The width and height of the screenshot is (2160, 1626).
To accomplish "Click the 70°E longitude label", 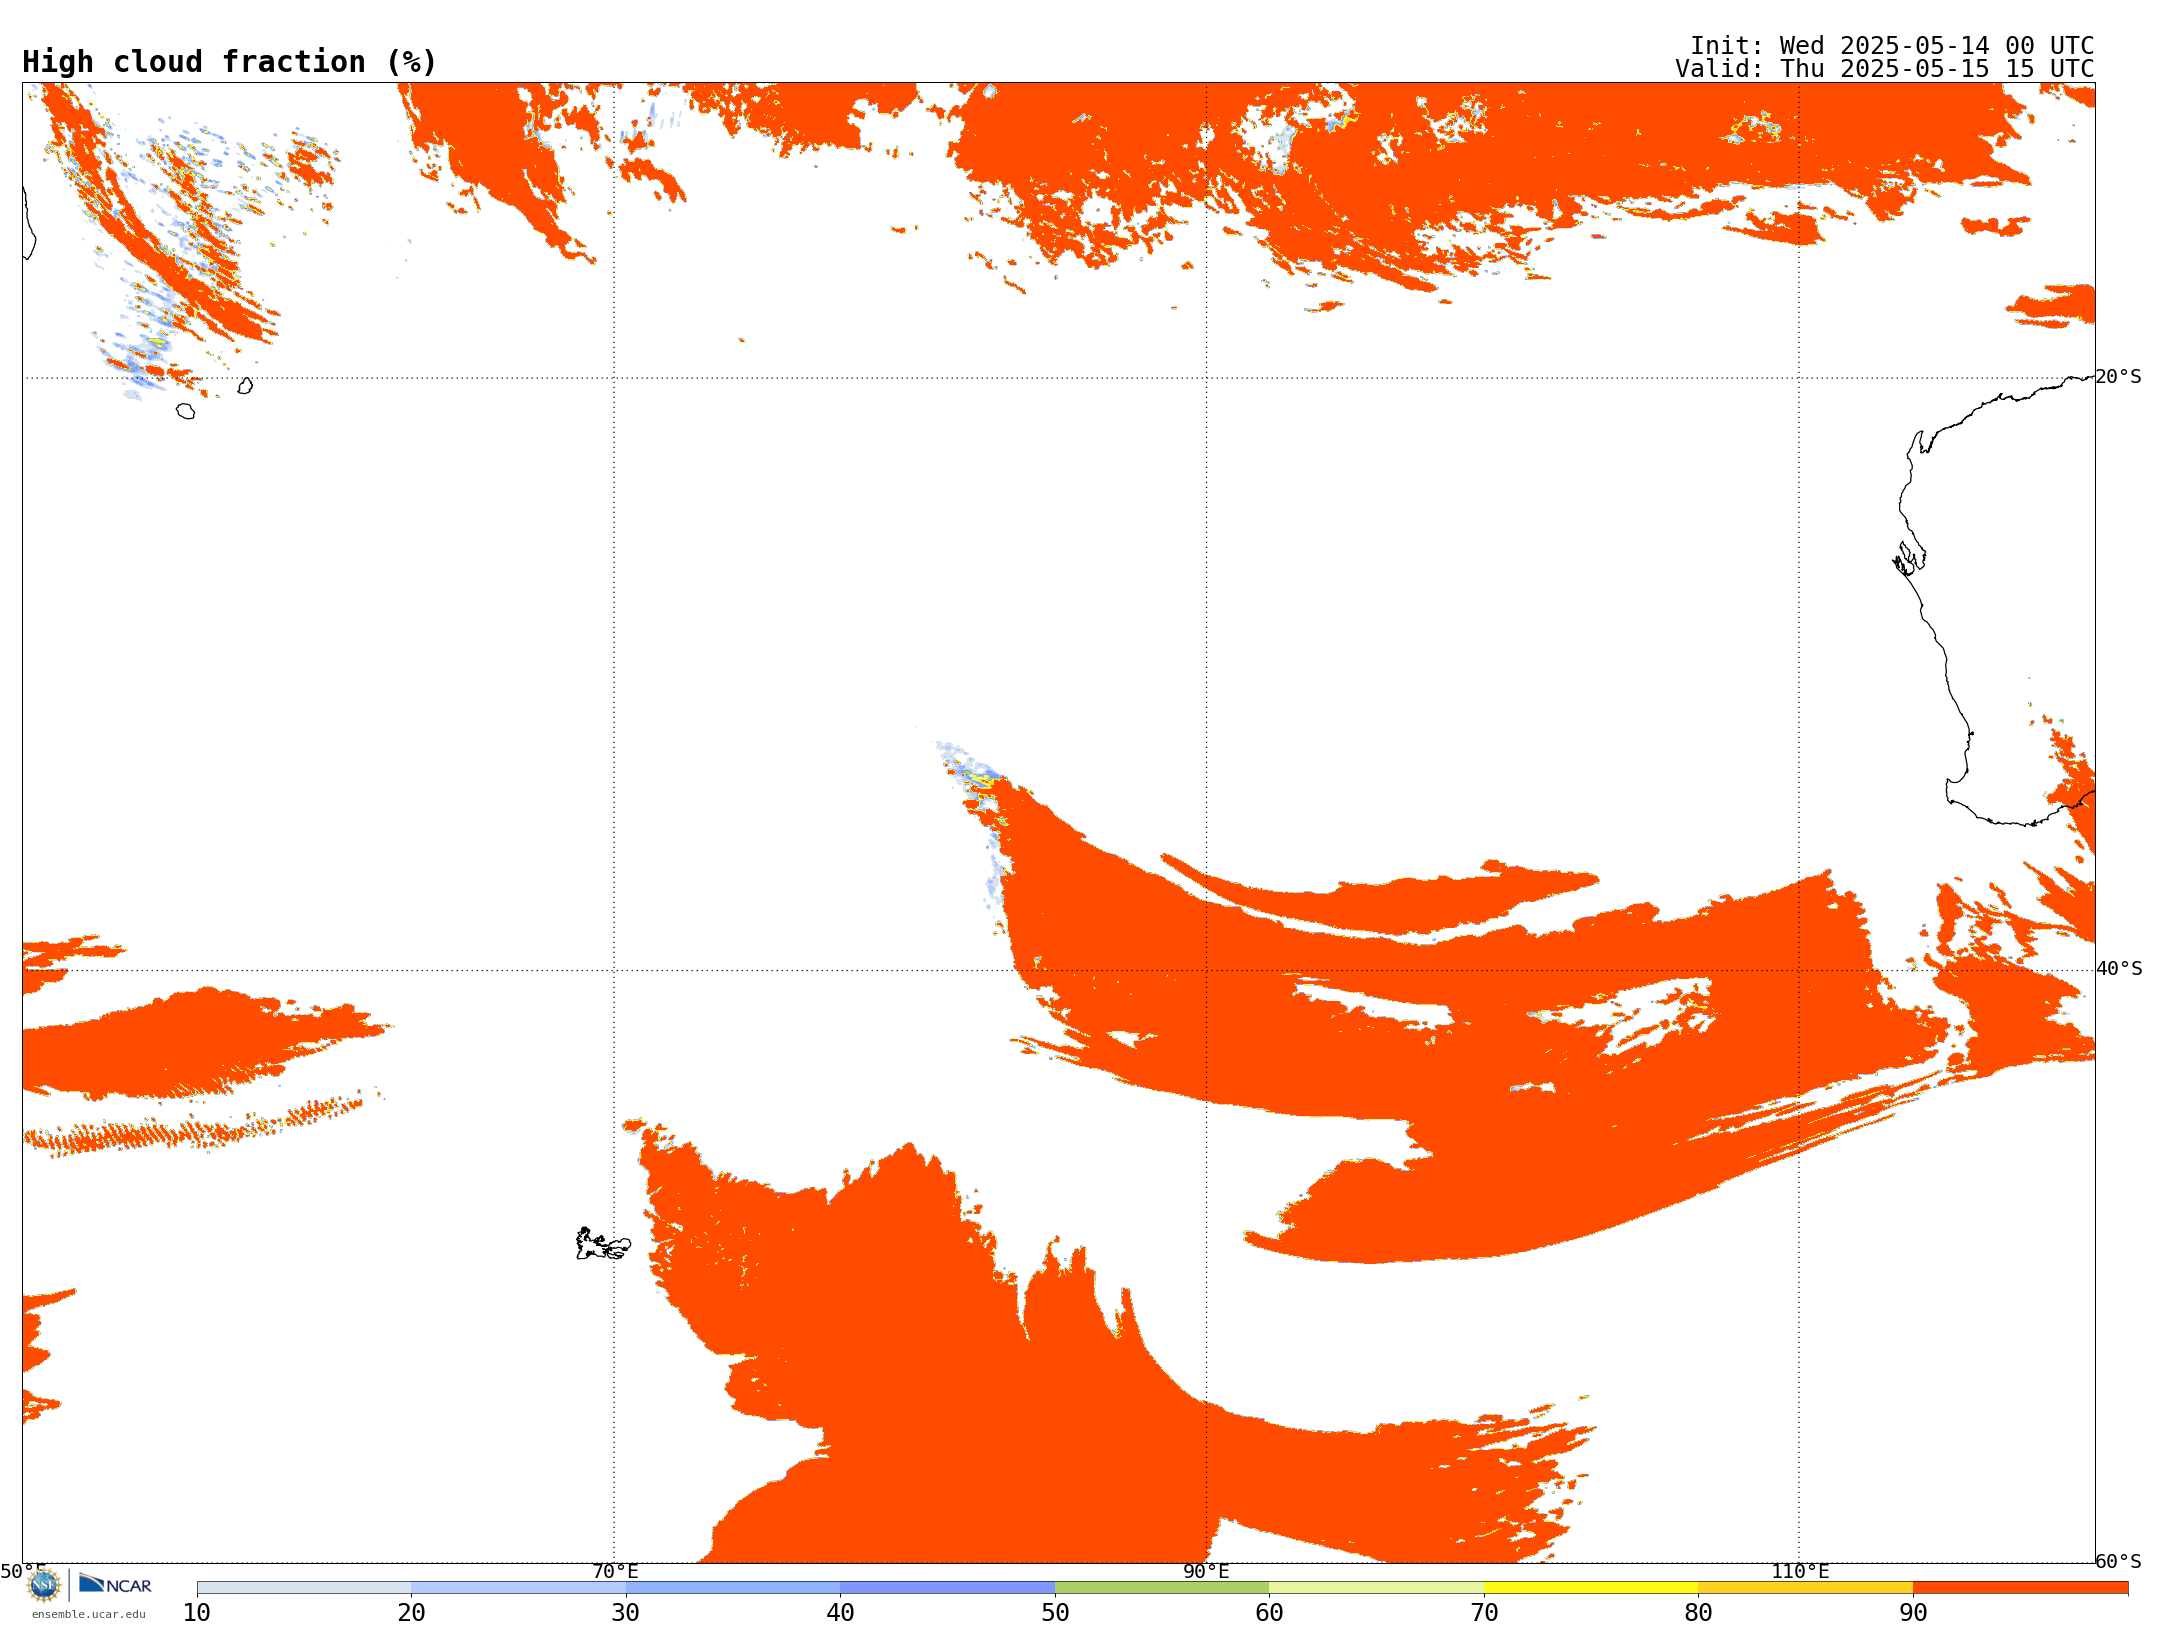I will (615, 1571).
